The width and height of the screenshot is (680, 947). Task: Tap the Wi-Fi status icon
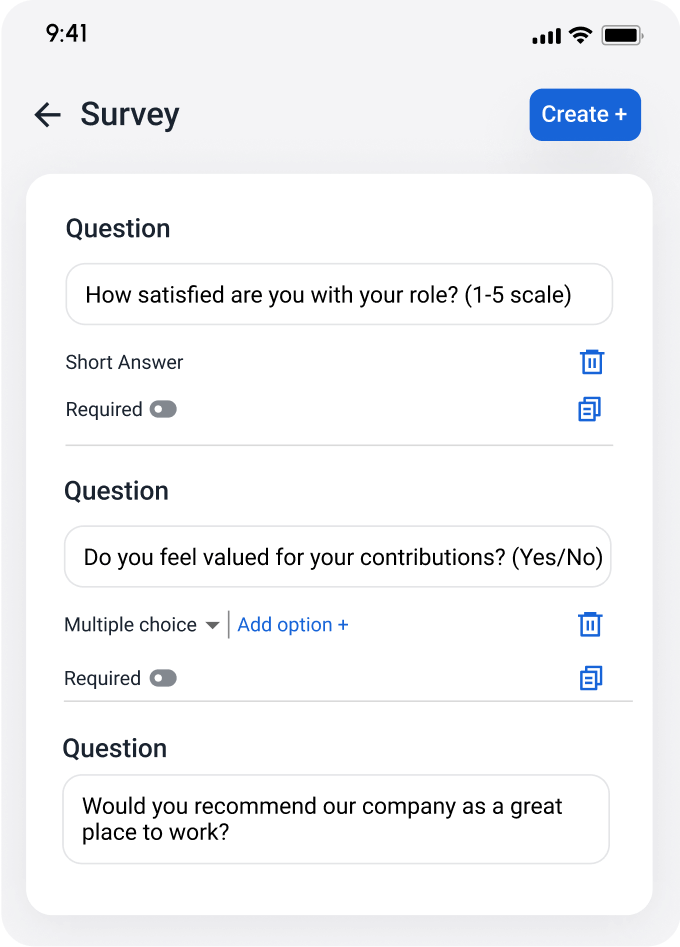tap(580, 36)
